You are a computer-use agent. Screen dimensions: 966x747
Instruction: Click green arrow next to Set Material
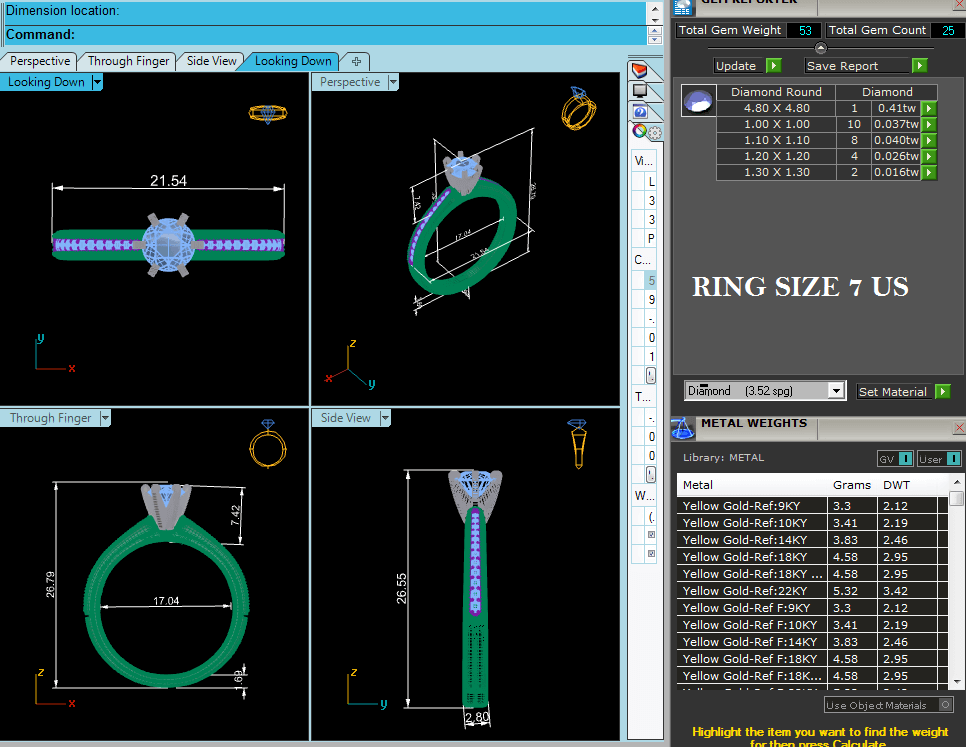click(x=942, y=392)
